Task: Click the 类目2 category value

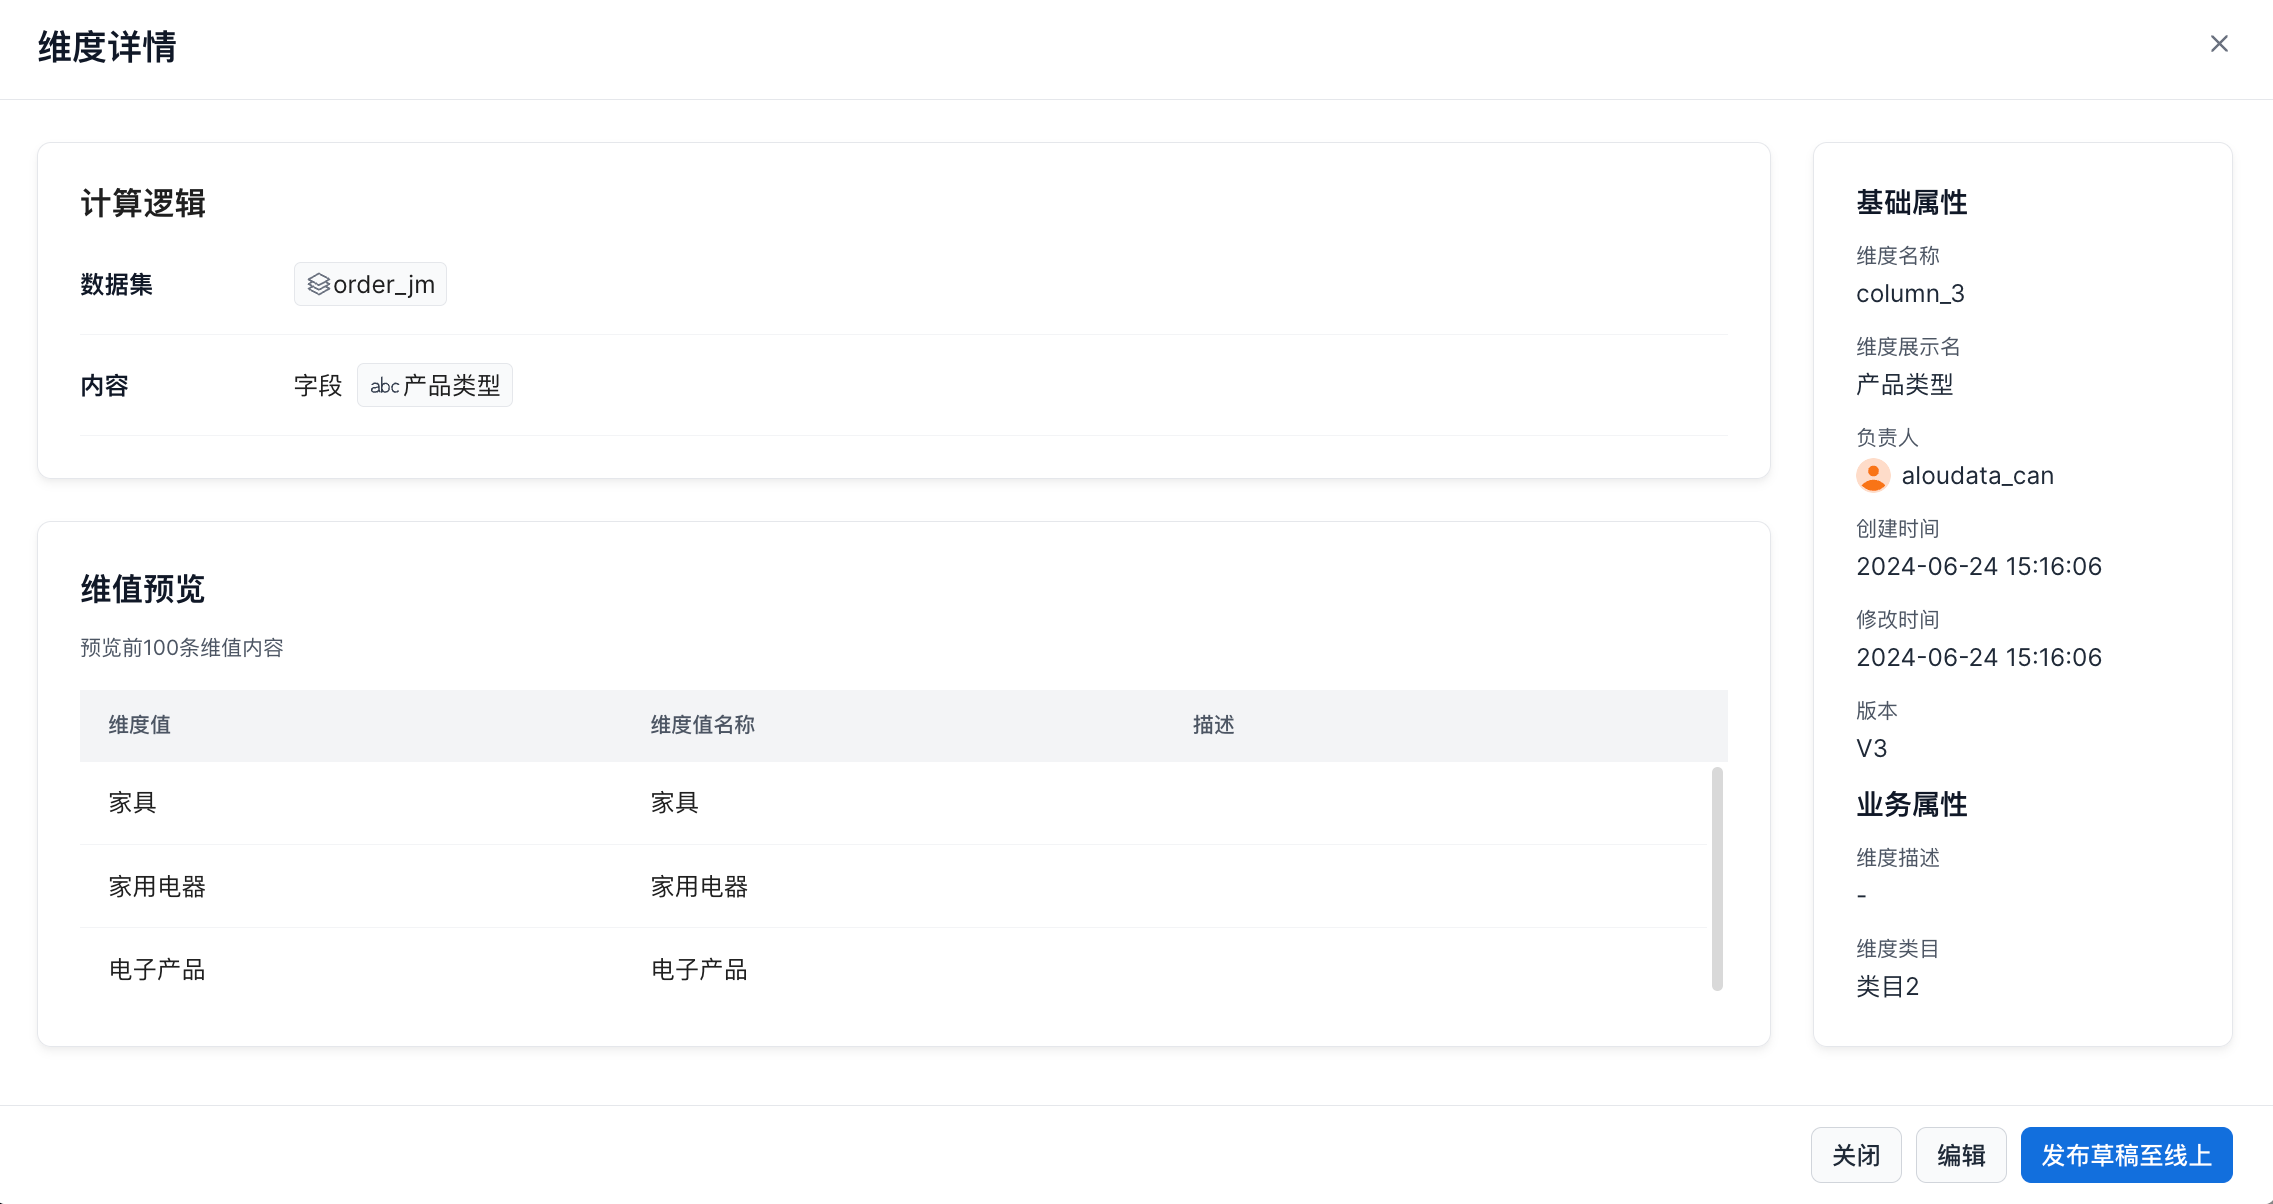Action: click(1887, 987)
